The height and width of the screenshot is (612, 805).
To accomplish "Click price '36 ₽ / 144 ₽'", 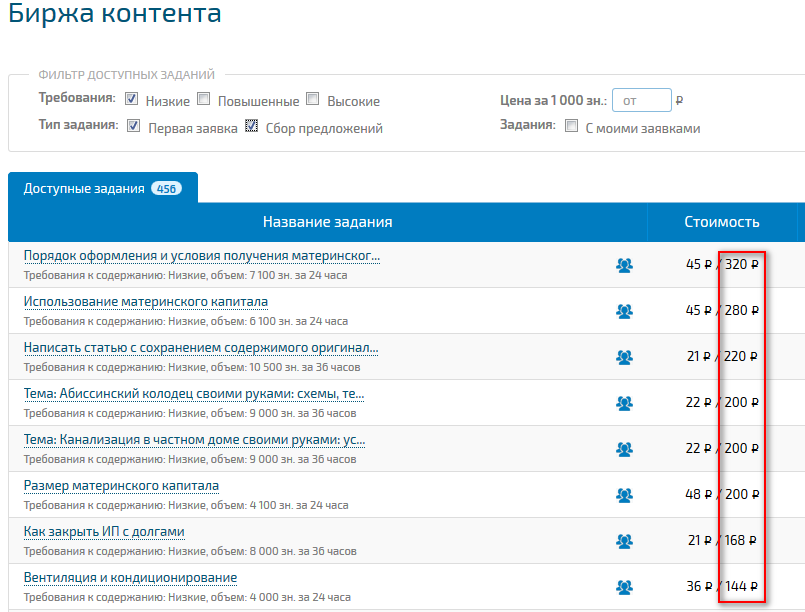I will coord(722,586).
